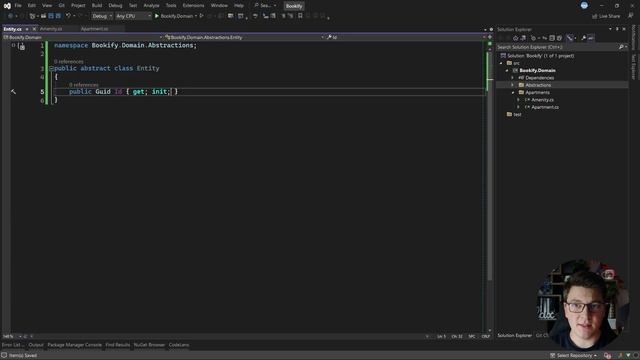
Task: Click the Bookify solution name button
Action: (294, 6)
